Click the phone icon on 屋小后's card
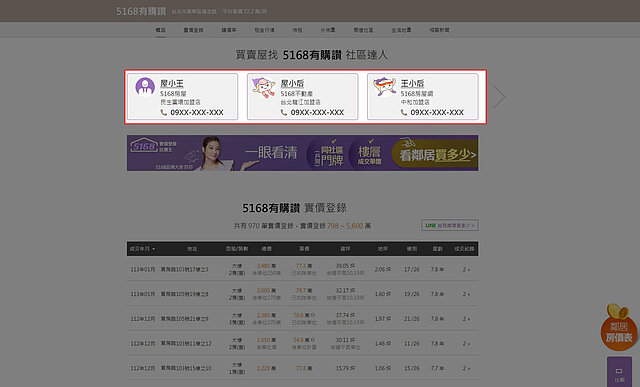Image resolution: width=640 pixels, height=387 pixels. [284, 112]
